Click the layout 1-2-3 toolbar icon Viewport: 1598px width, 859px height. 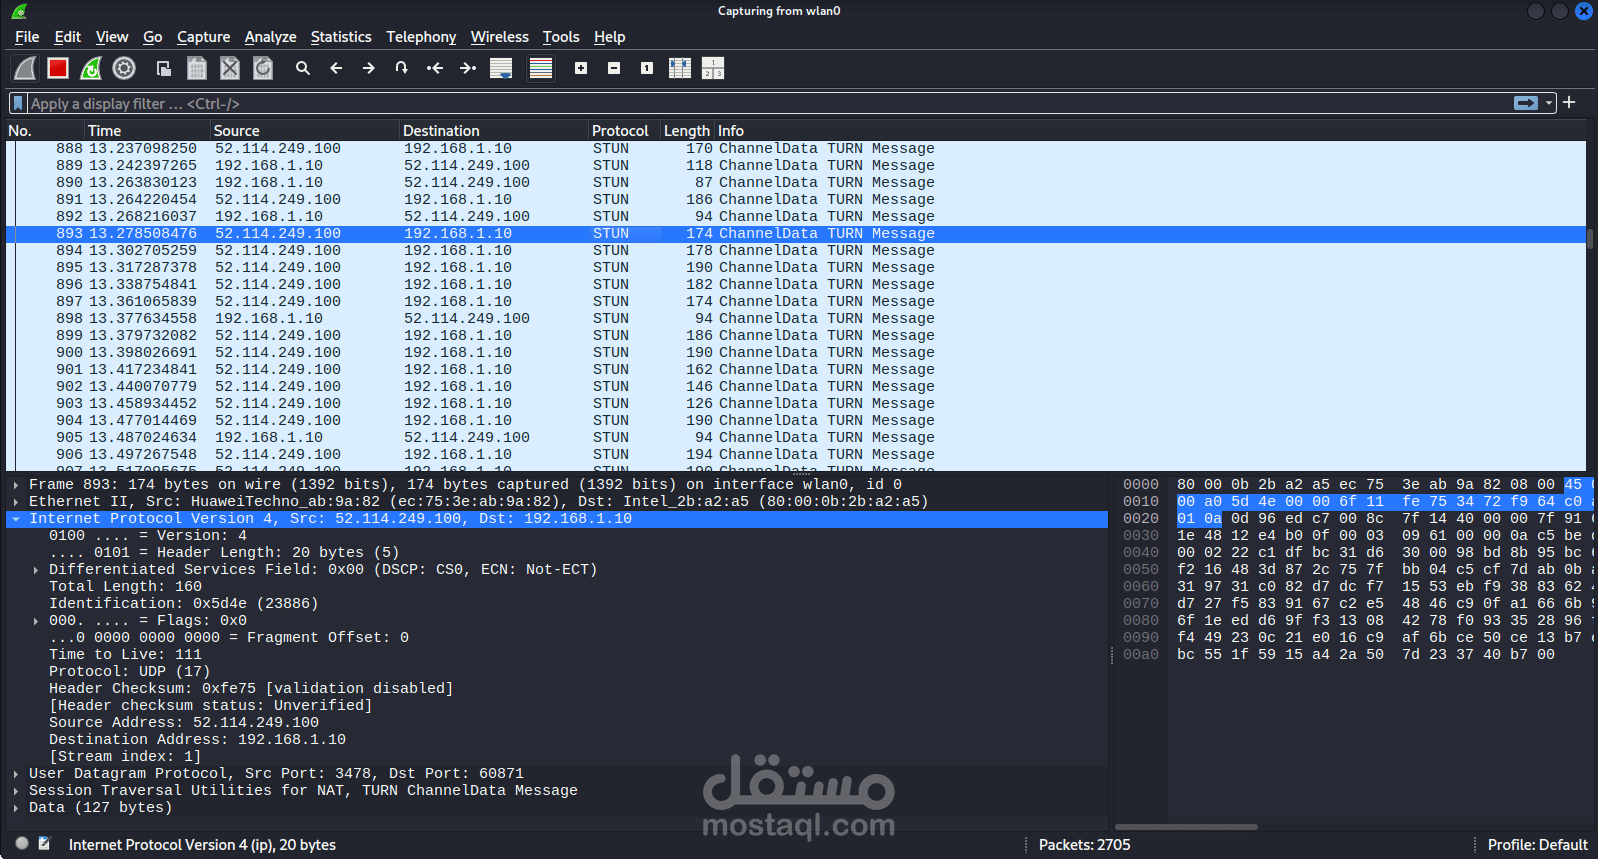coord(713,68)
